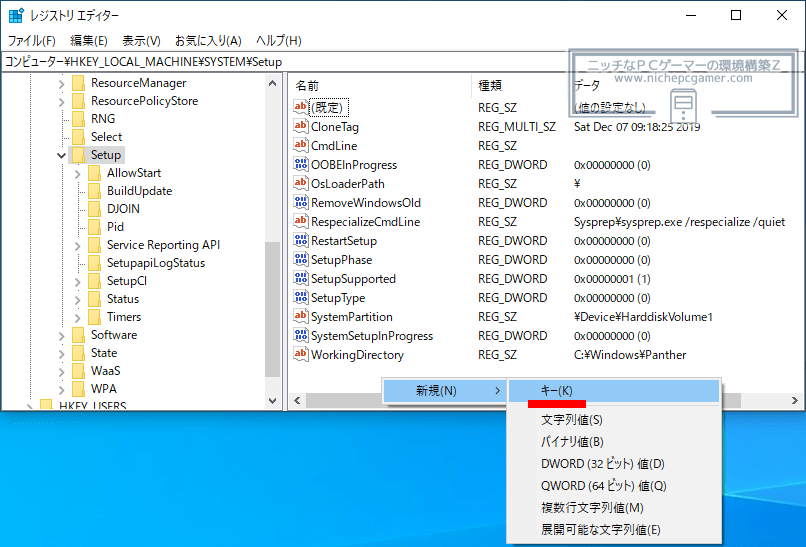Click the DWORD icon of OOBEInProgress
Image resolution: width=806 pixels, height=547 pixels.
tap(301, 163)
